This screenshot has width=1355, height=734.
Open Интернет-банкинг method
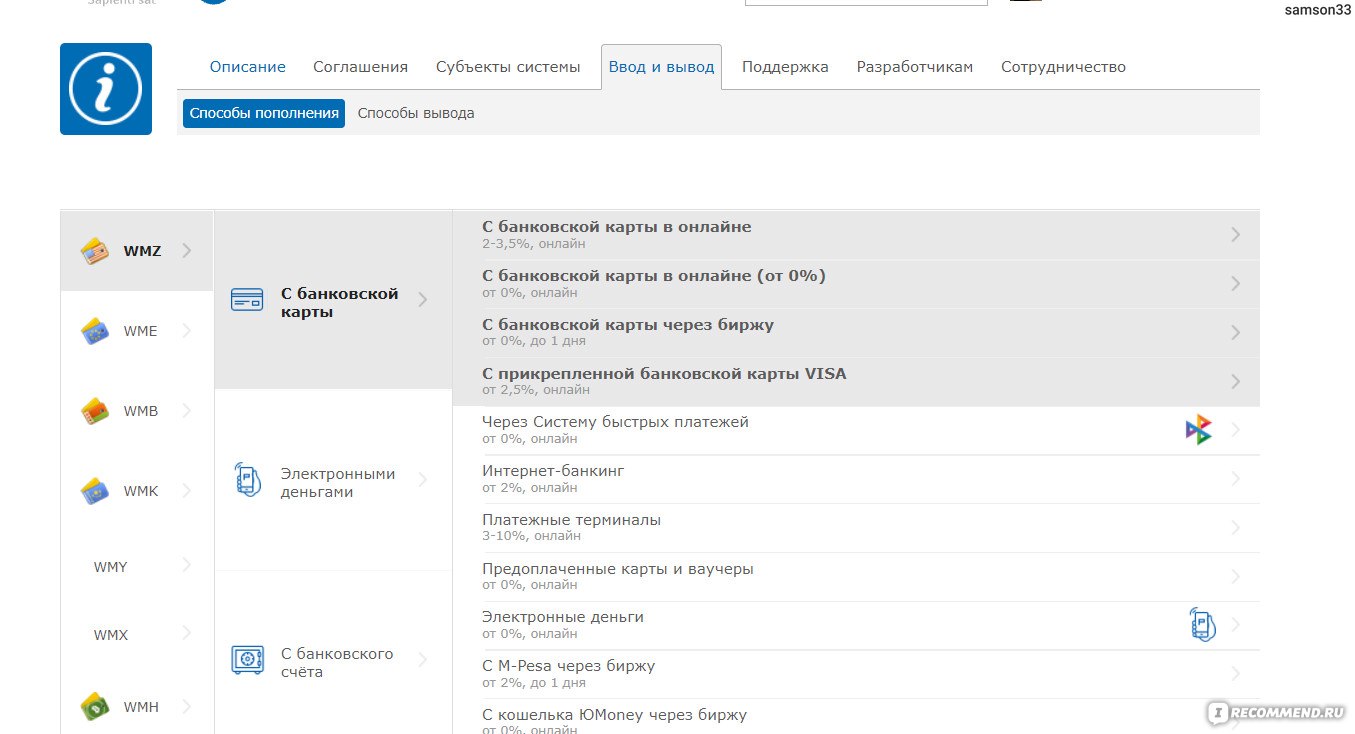pyautogui.click(x=856, y=479)
